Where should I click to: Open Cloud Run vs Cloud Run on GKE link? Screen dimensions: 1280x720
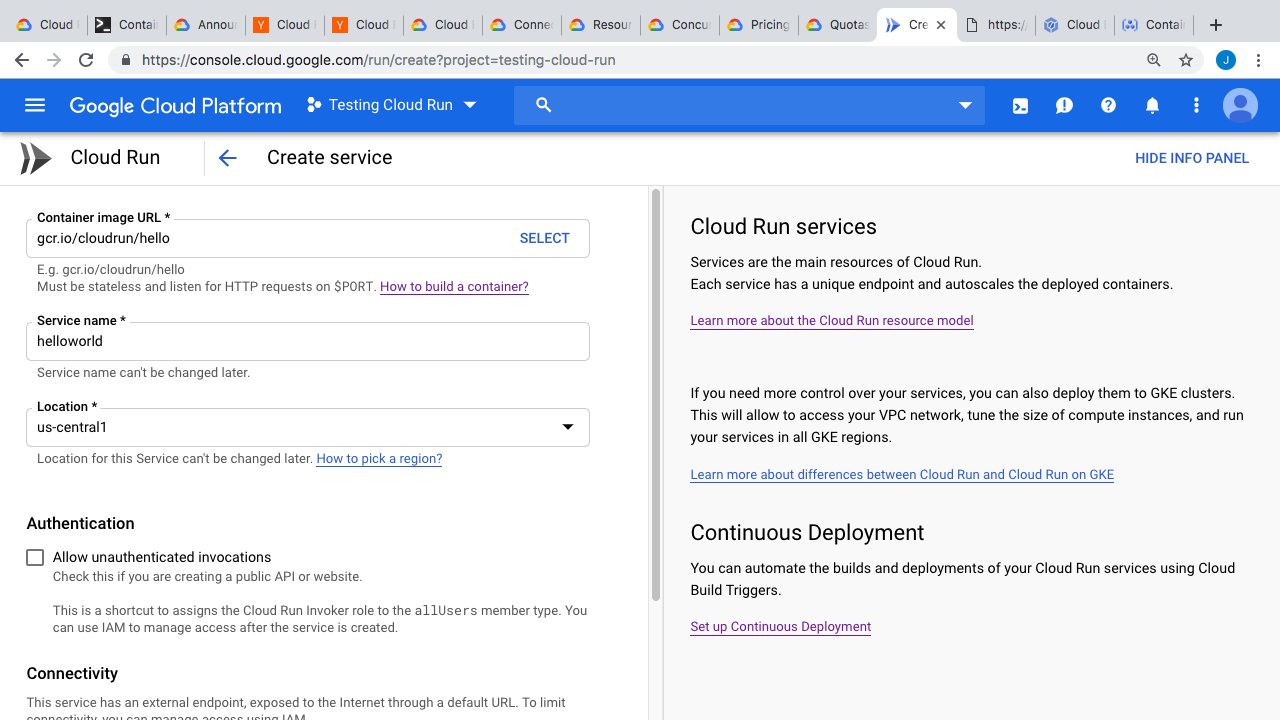(902, 475)
